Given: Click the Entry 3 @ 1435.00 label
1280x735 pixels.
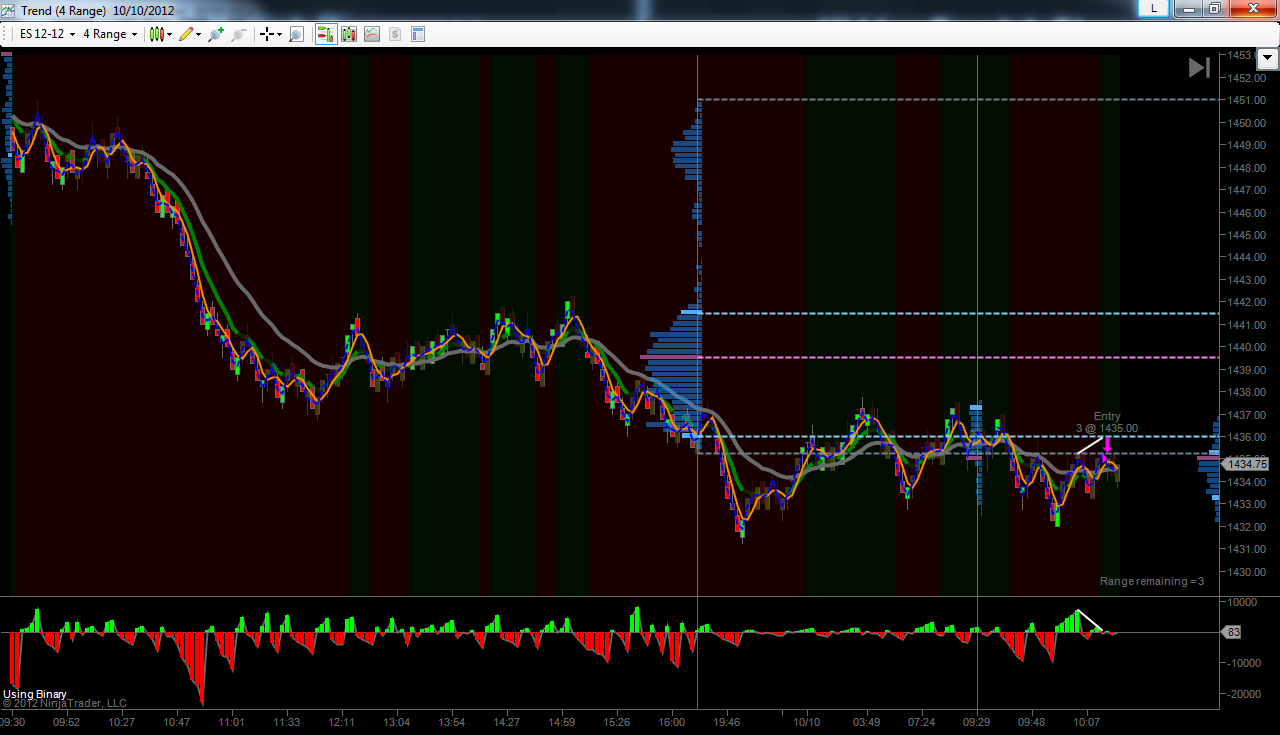Looking at the screenshot, I should (1107, 422).
